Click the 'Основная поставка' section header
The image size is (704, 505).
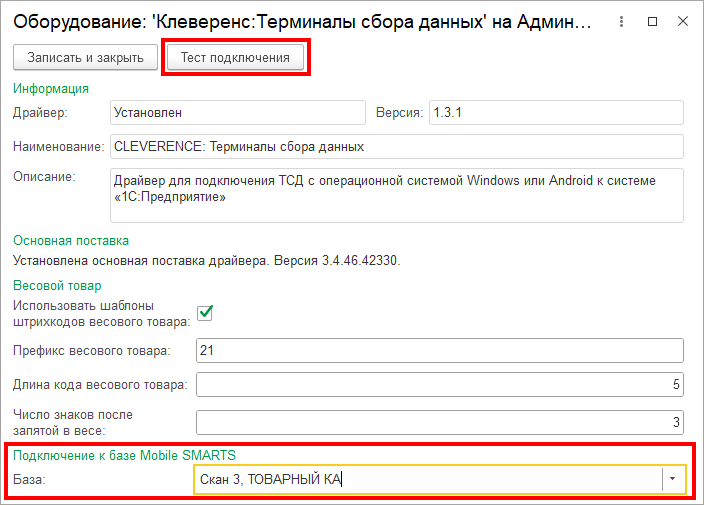(x=71, y=241)
